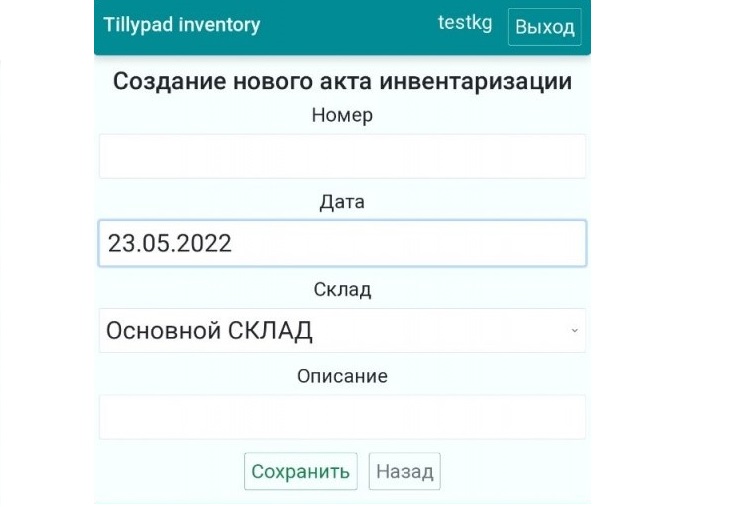Open the Склад dropdown list
The width and height of the screenshot is (739, 507).
(x=342, y=330)
